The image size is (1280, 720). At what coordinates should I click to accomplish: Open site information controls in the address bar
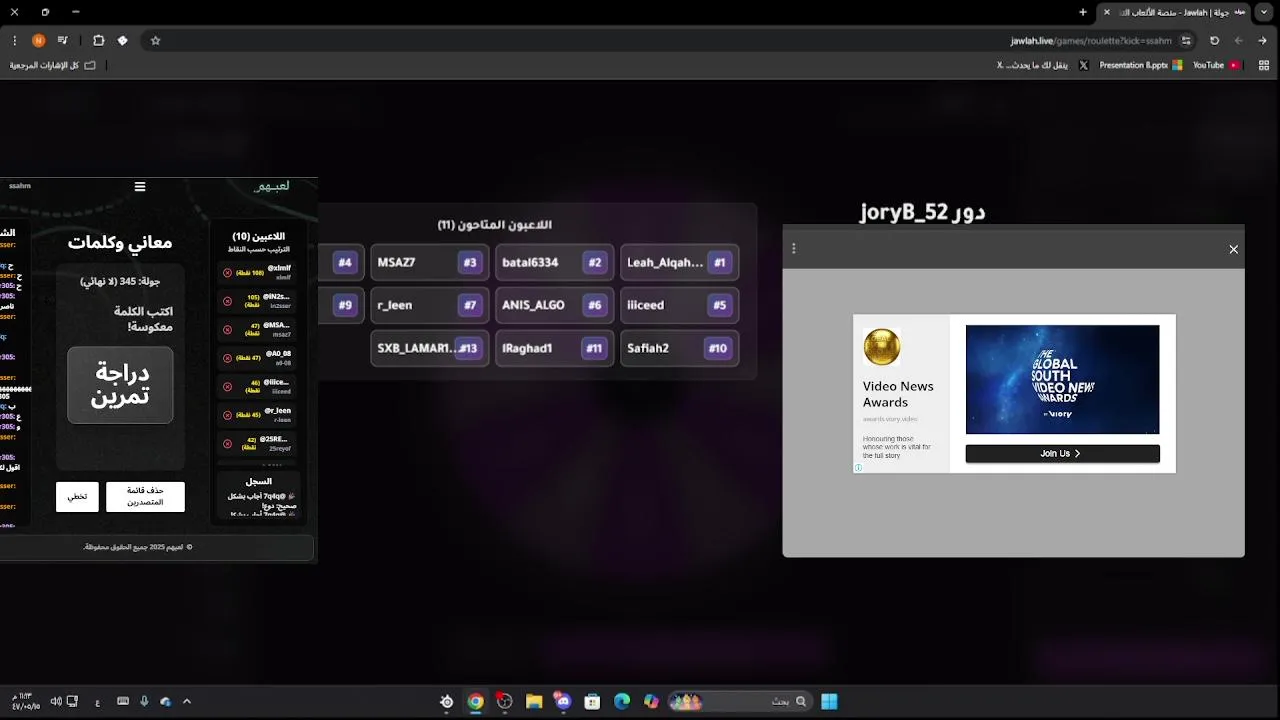tap(1186, 41)
